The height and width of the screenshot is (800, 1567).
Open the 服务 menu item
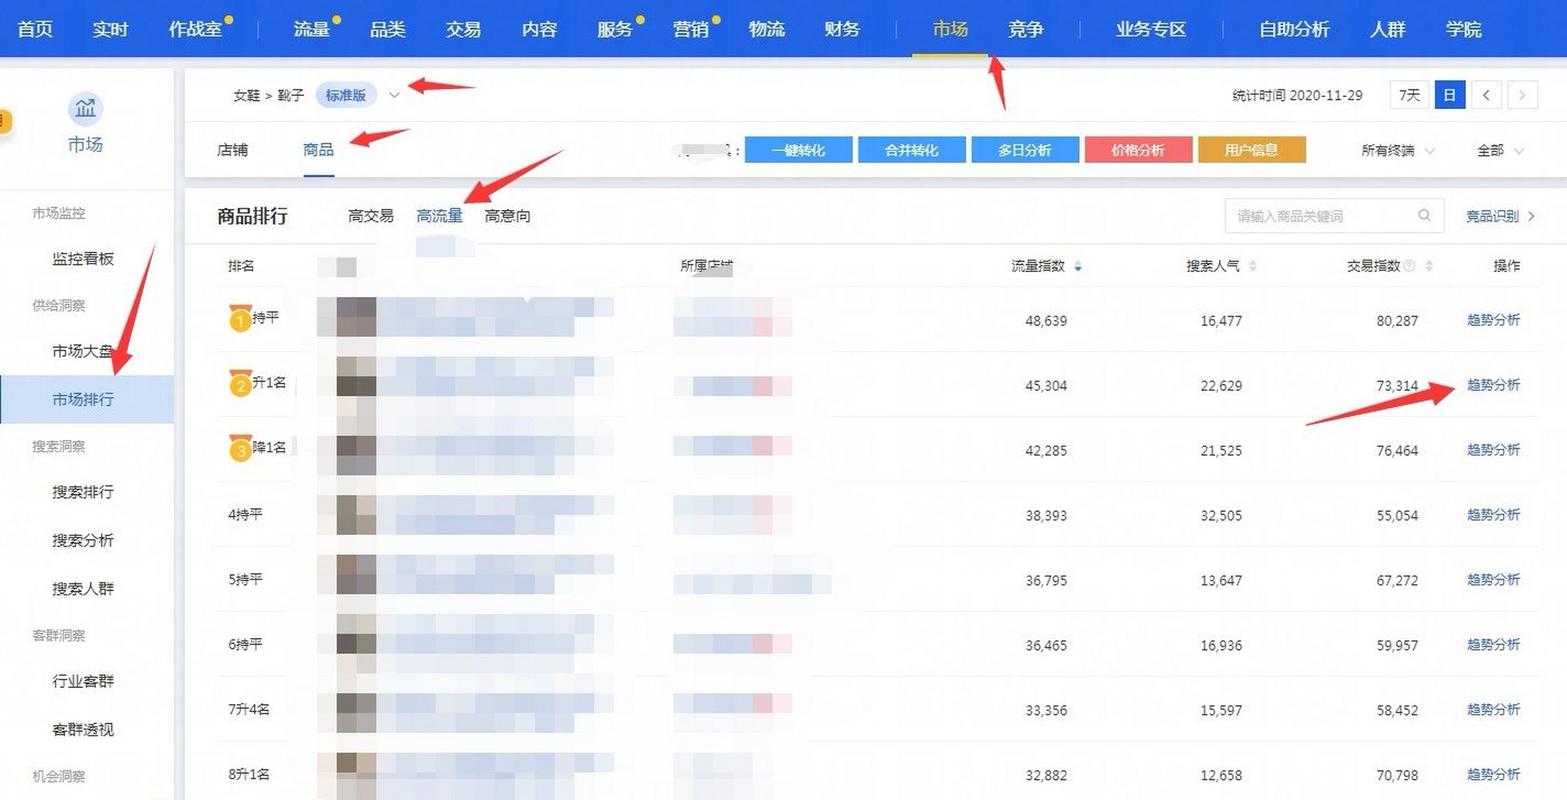point(615,29)
